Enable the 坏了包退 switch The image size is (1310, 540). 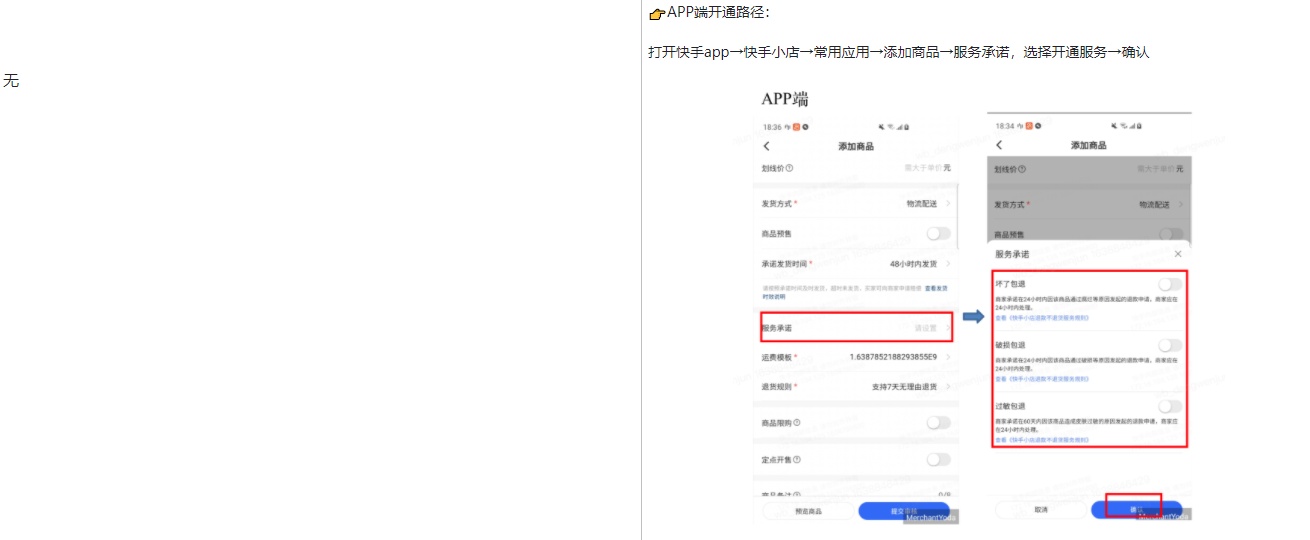click(1170, 284)
